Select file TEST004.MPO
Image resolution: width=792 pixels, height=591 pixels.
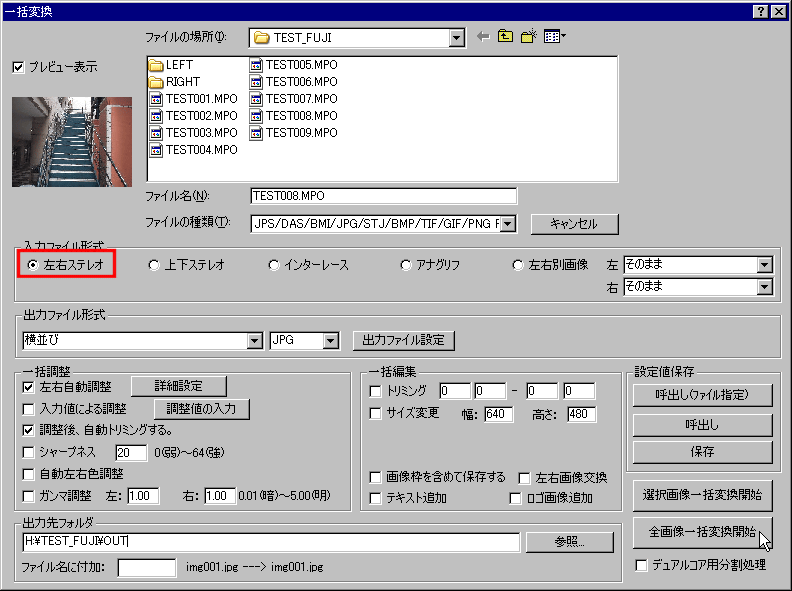pyautogui.click(x=193, y=150)
